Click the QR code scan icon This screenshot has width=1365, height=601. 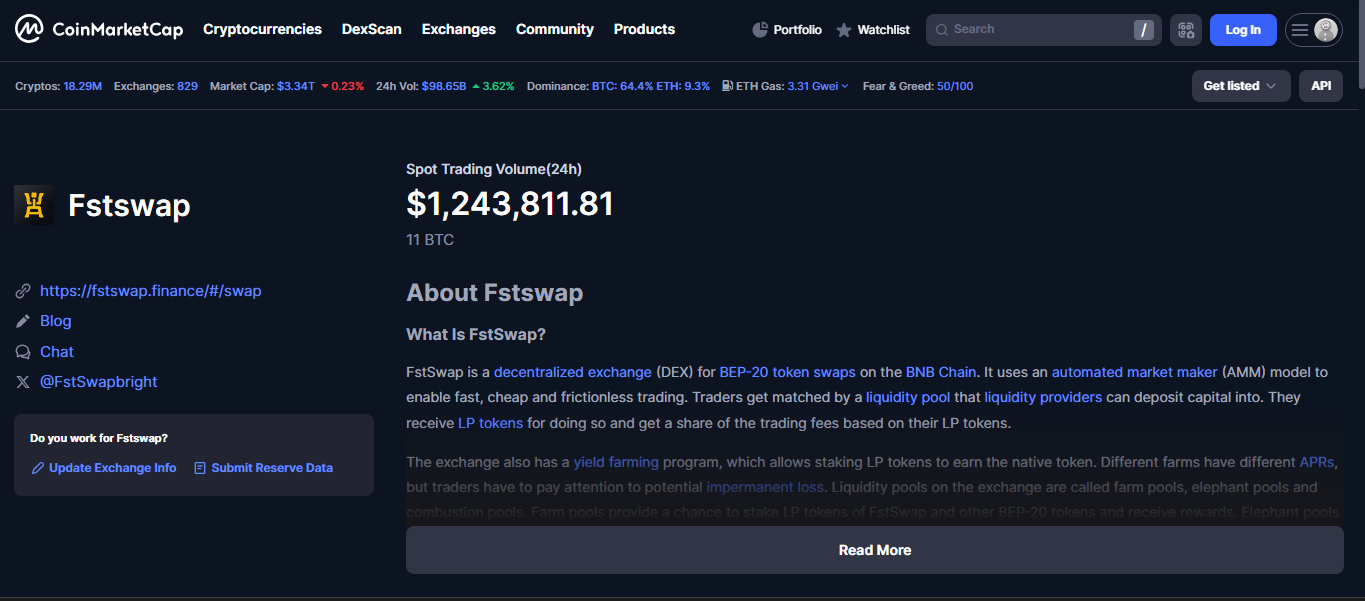[x=1185, y=30]
